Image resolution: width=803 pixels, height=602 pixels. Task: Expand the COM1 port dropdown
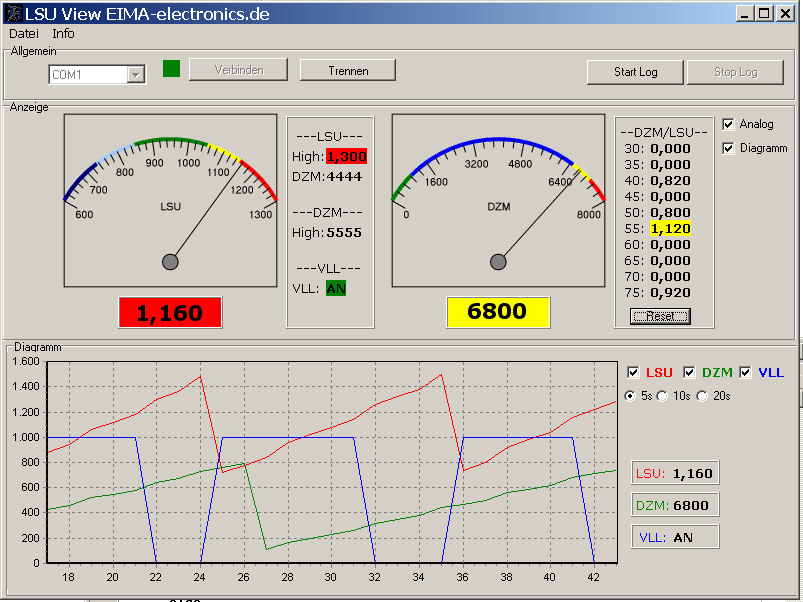click(x=135, y=75)
